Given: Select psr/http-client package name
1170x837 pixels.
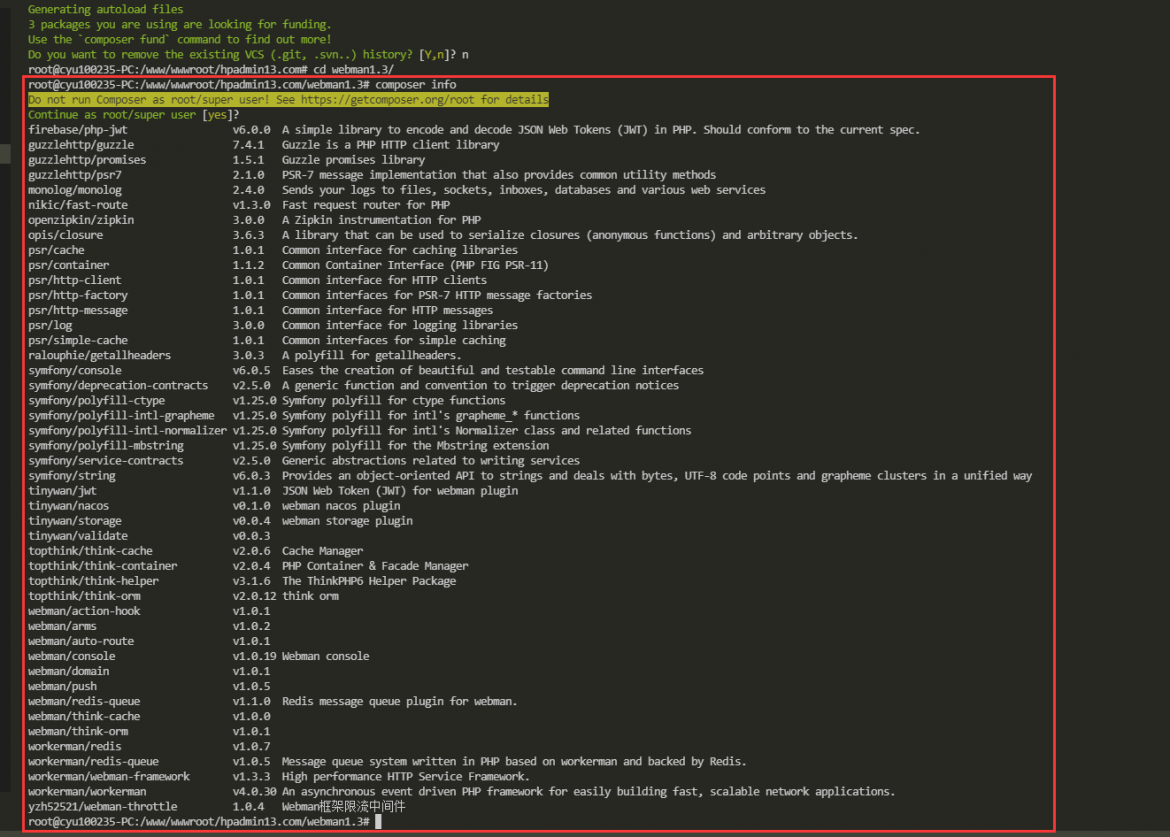Looking at the screenshot, I should tap(75, 280).
